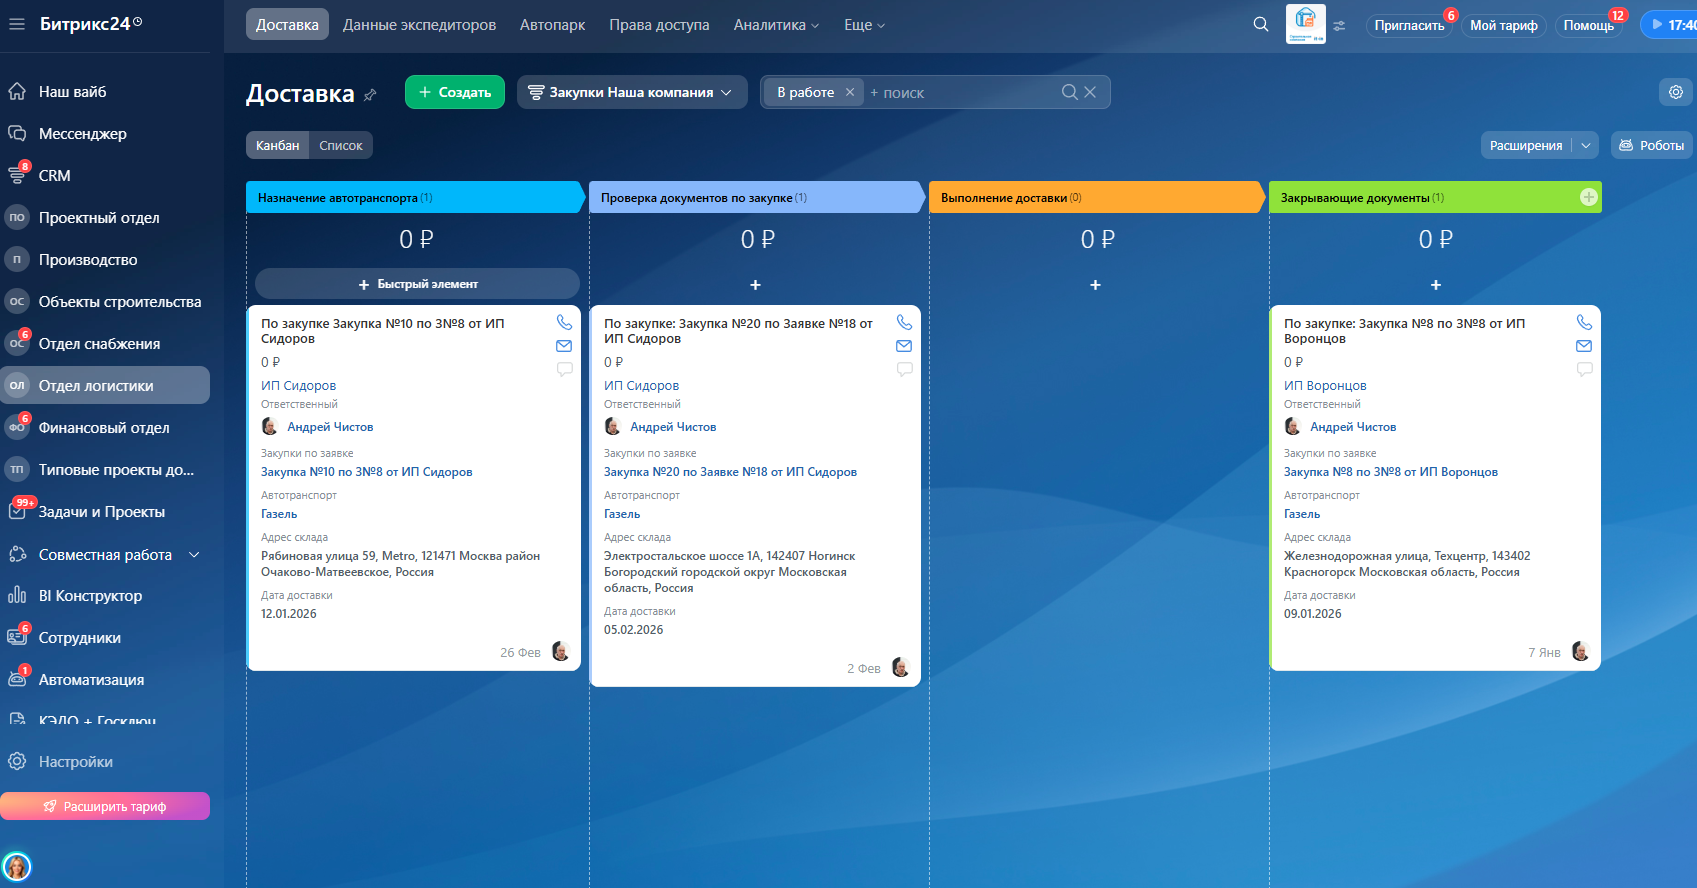Open the Роботы button
Image resolution: width=1697 pixels, height=888 pixels.
tap(1651, 145)
